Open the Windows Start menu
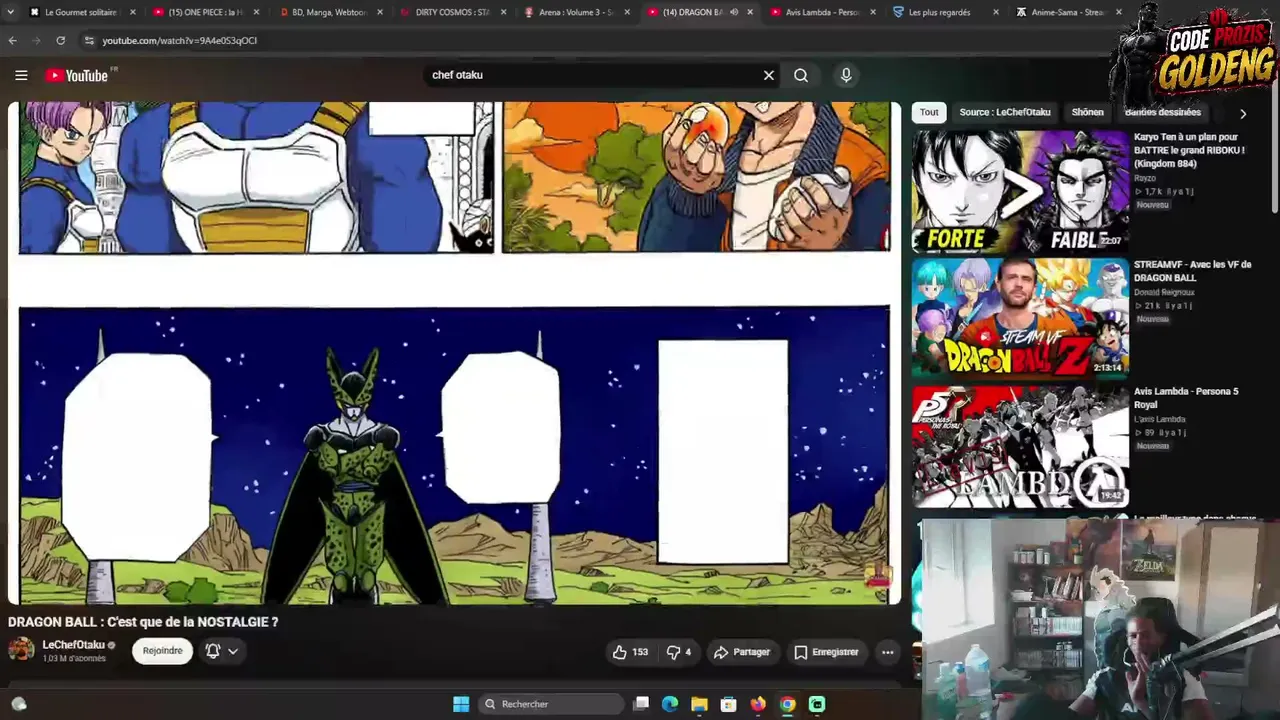 pos(461,704)
